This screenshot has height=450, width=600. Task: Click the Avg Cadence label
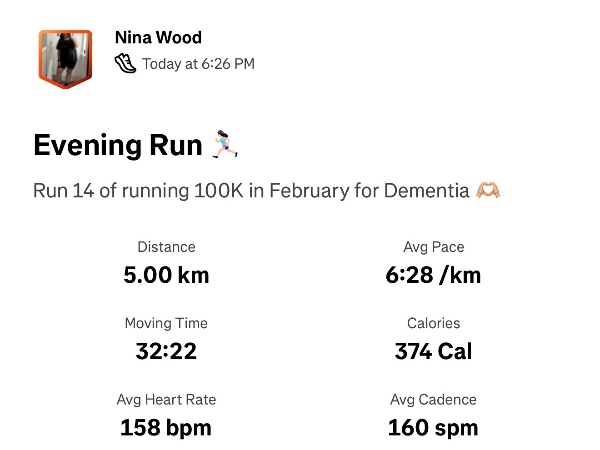[433, 399]
